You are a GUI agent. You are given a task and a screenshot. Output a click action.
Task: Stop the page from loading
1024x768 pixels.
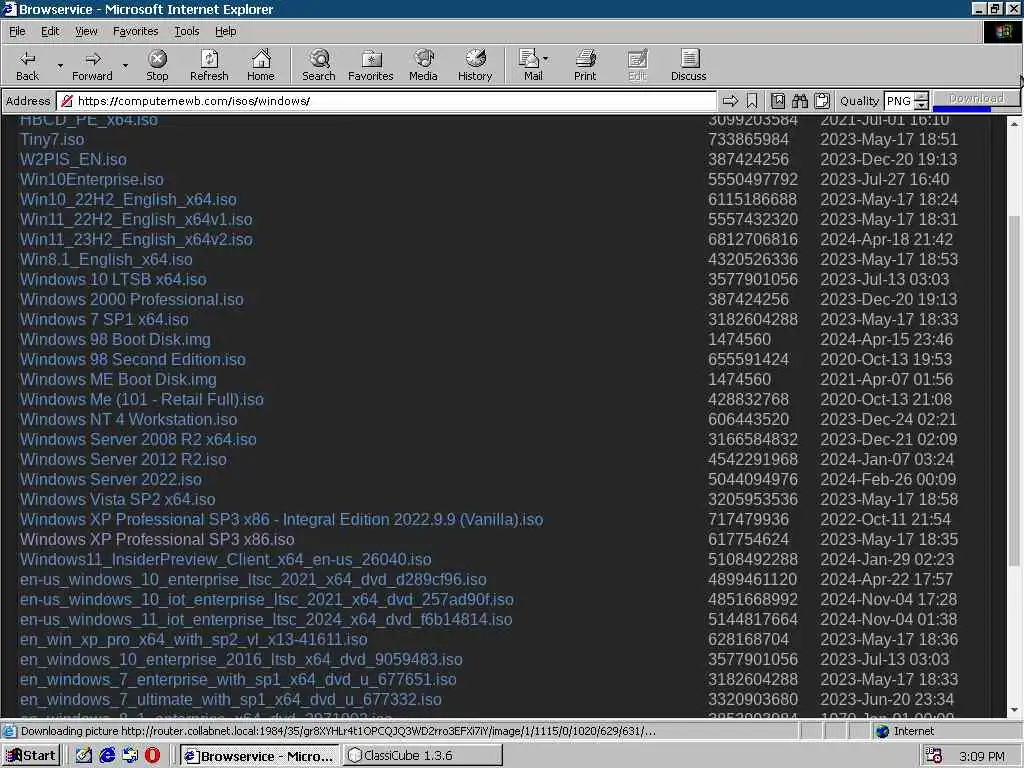[x=157, y=65]
